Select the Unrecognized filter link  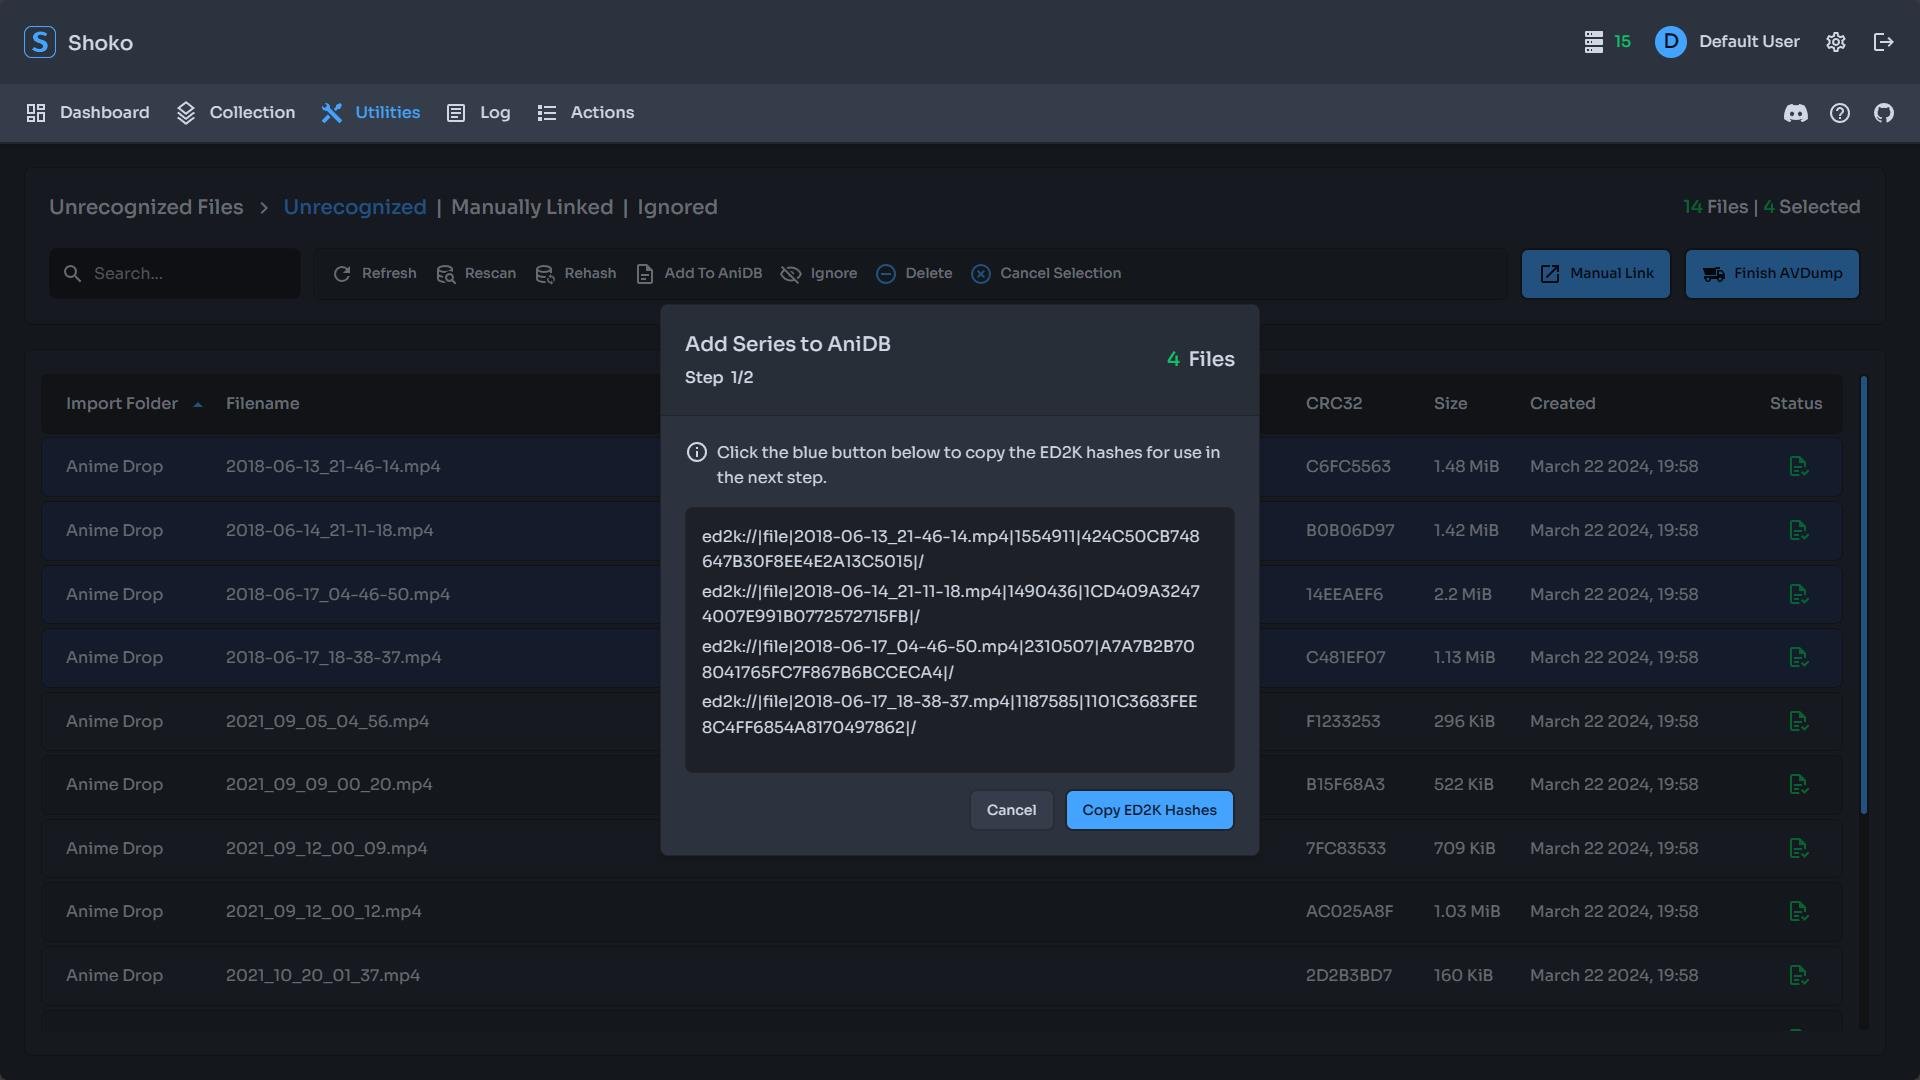tap(355, 207)
